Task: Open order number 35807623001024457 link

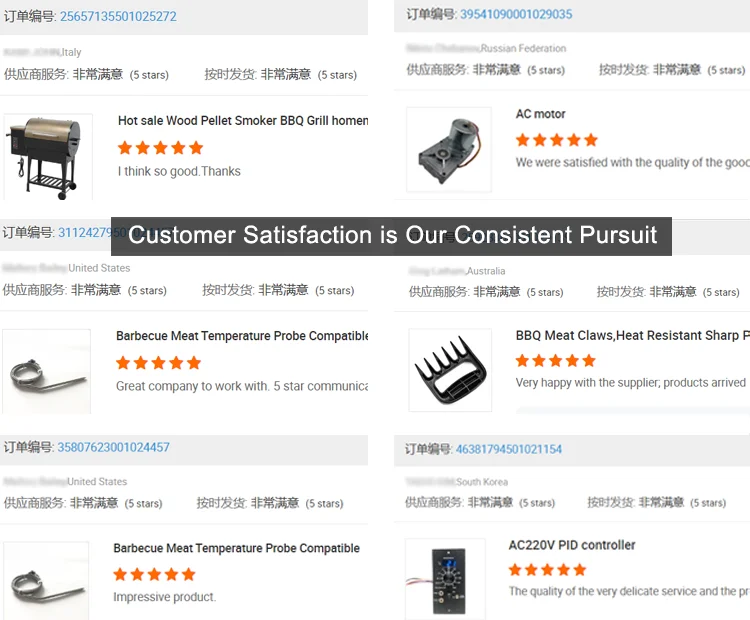Action: pyautogui.click(x=113, y=447)
